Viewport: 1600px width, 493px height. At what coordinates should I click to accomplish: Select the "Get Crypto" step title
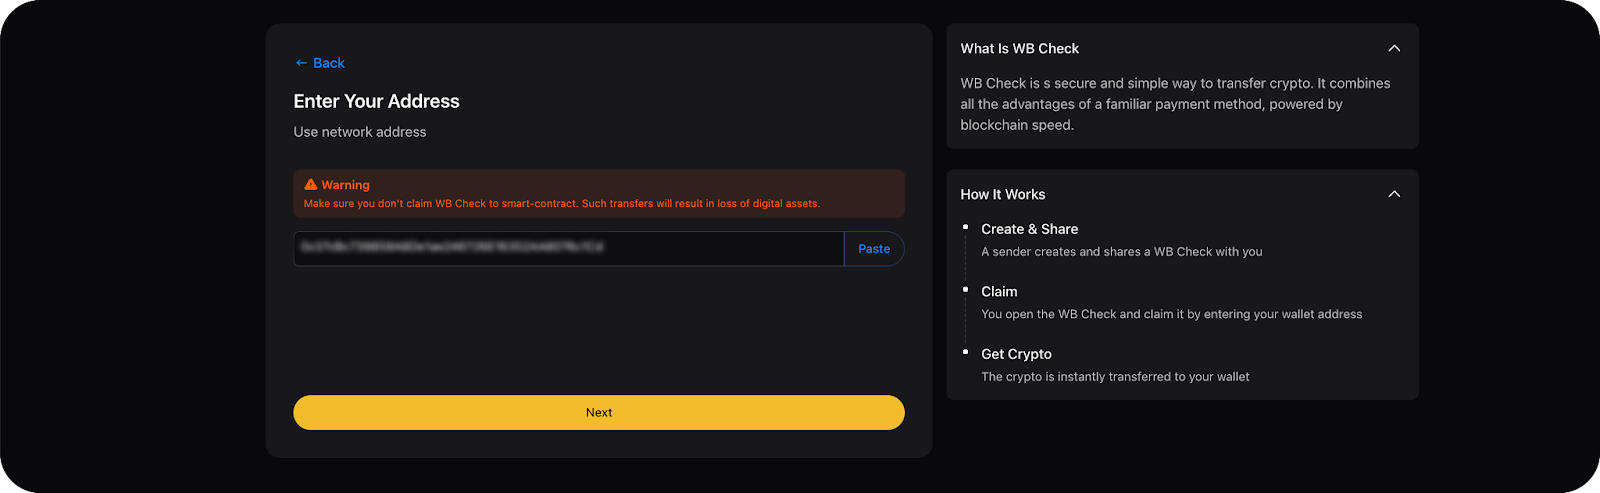click(1016, 354)
